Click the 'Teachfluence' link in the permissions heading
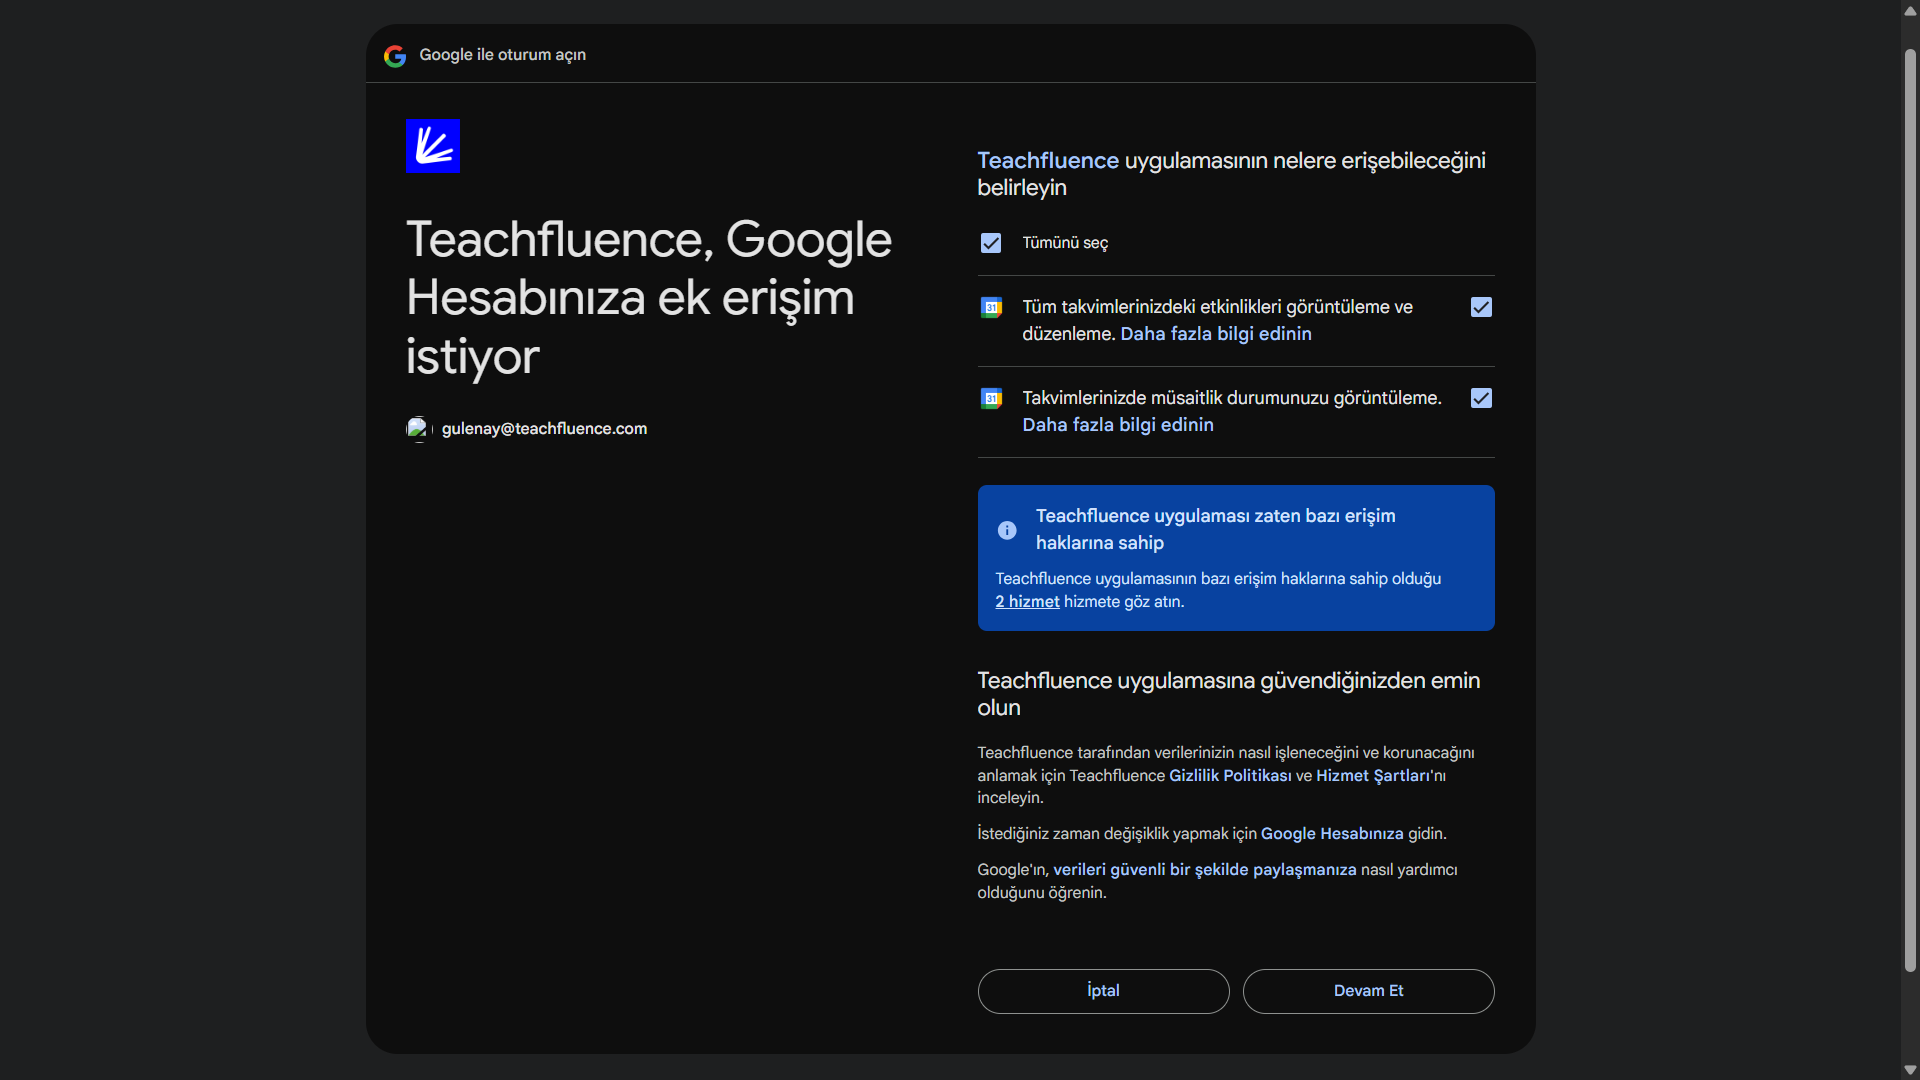The image size is (1920, 1080). (1048, 161)
